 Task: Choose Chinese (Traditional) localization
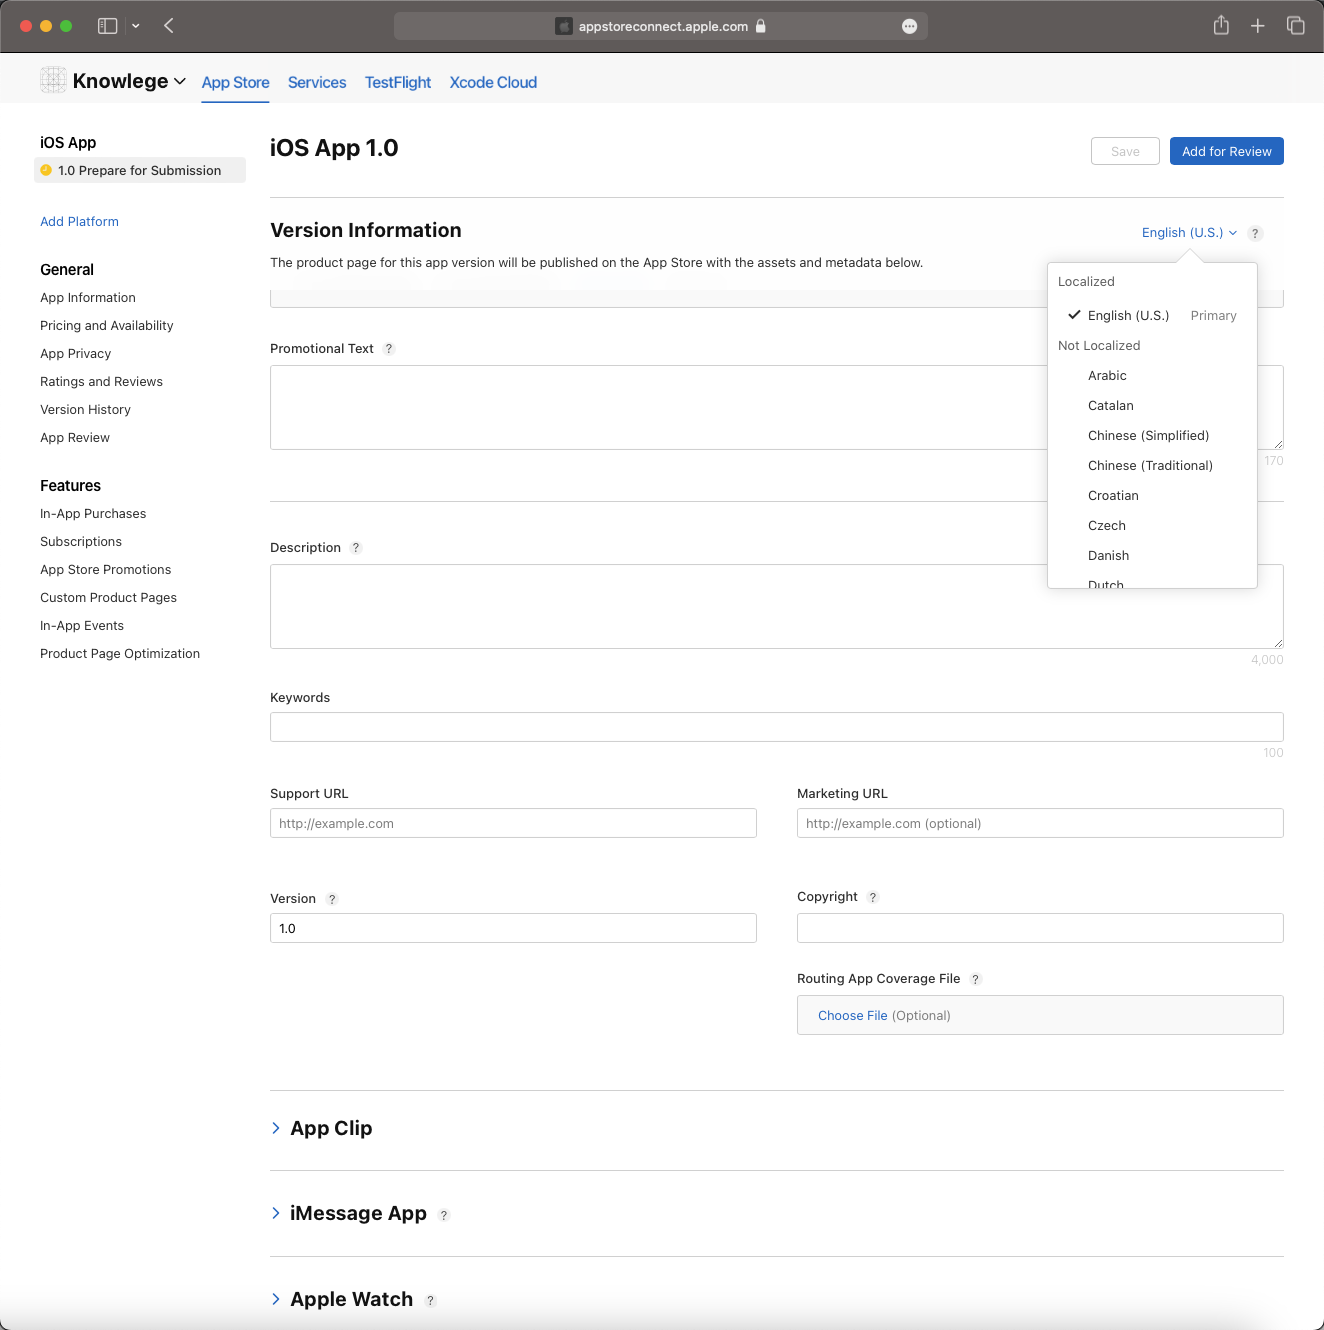click(1152, 465)
